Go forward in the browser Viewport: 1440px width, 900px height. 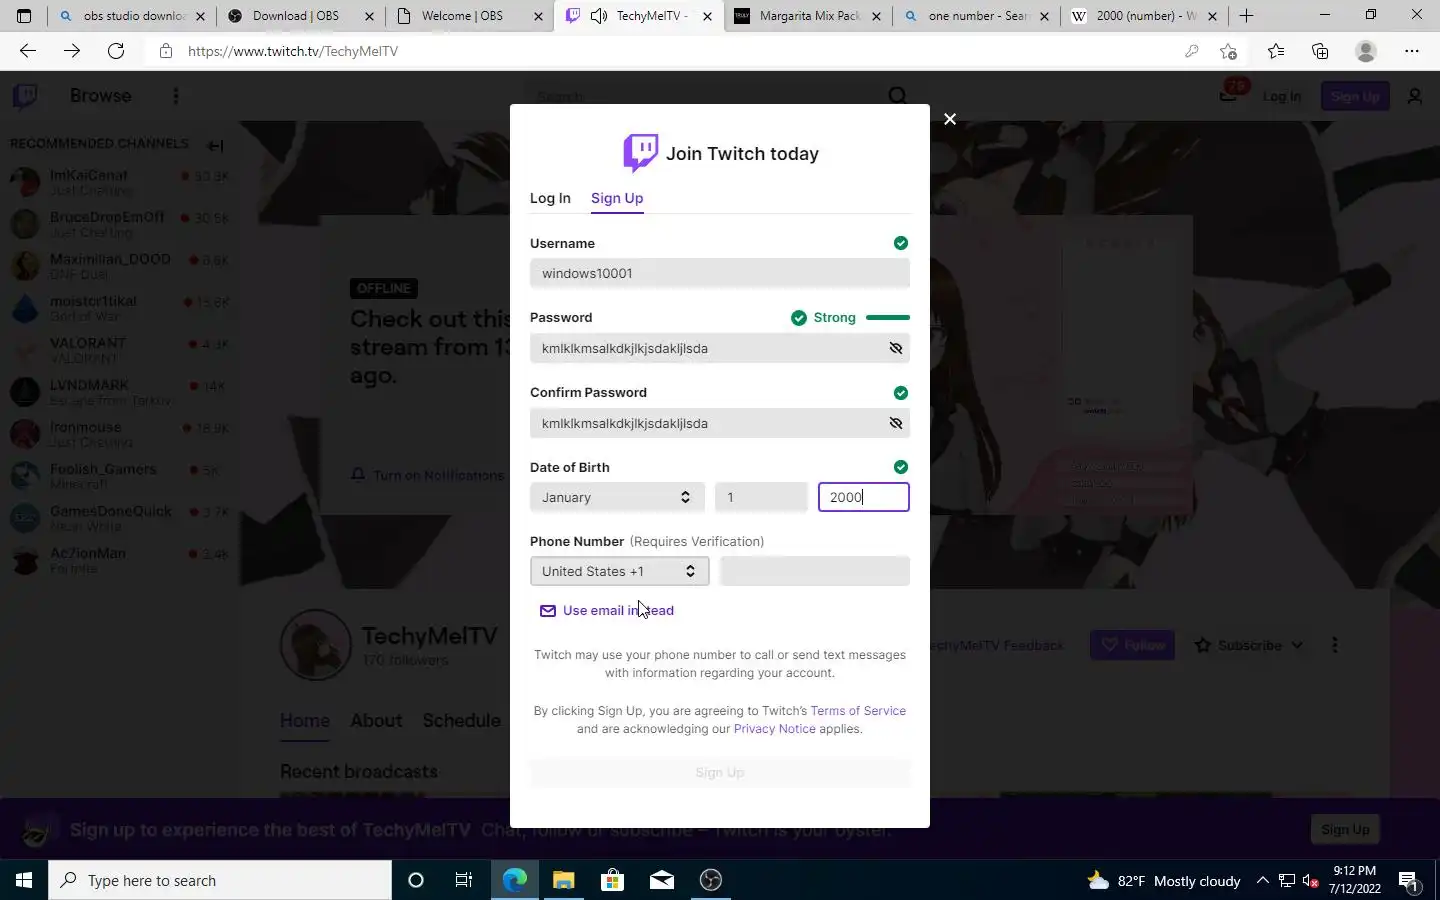tap(72, 51)
